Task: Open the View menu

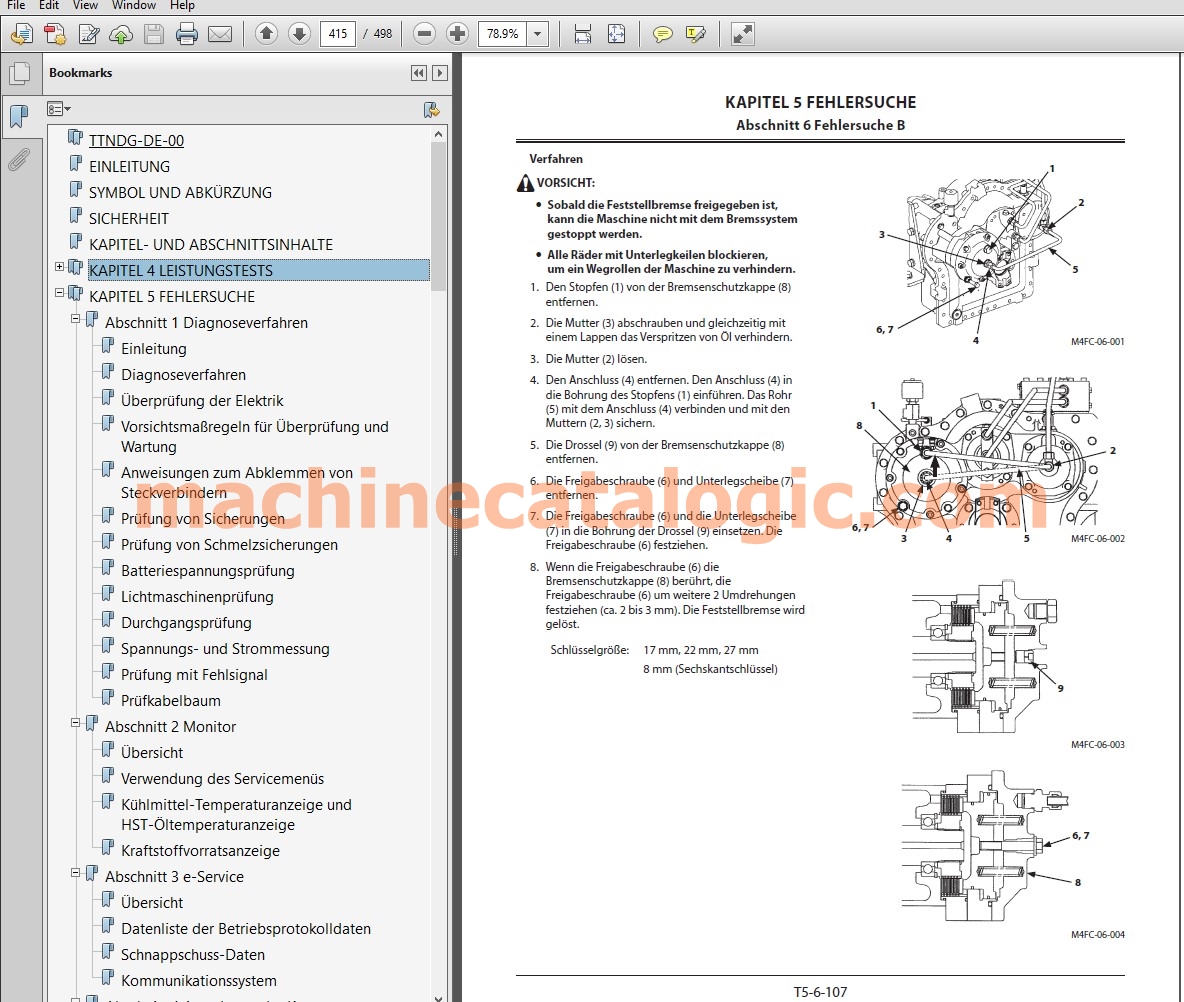Action: click(85, 5)
